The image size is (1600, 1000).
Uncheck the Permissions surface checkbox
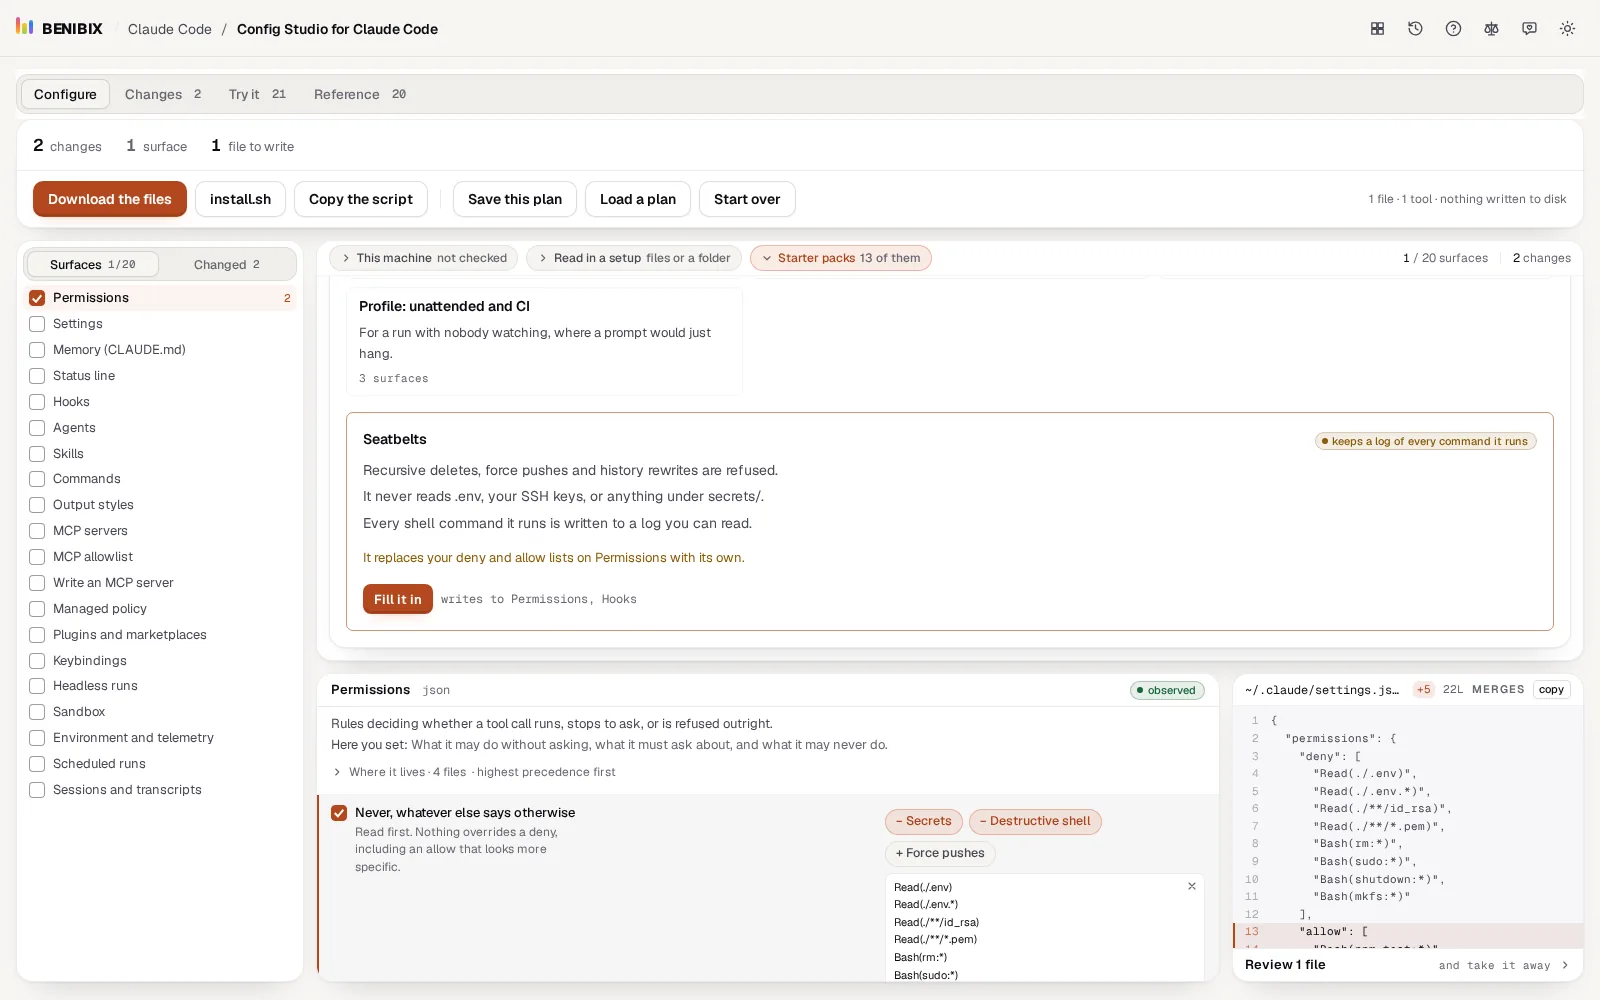pyautogui.click(x=37, y=298)
